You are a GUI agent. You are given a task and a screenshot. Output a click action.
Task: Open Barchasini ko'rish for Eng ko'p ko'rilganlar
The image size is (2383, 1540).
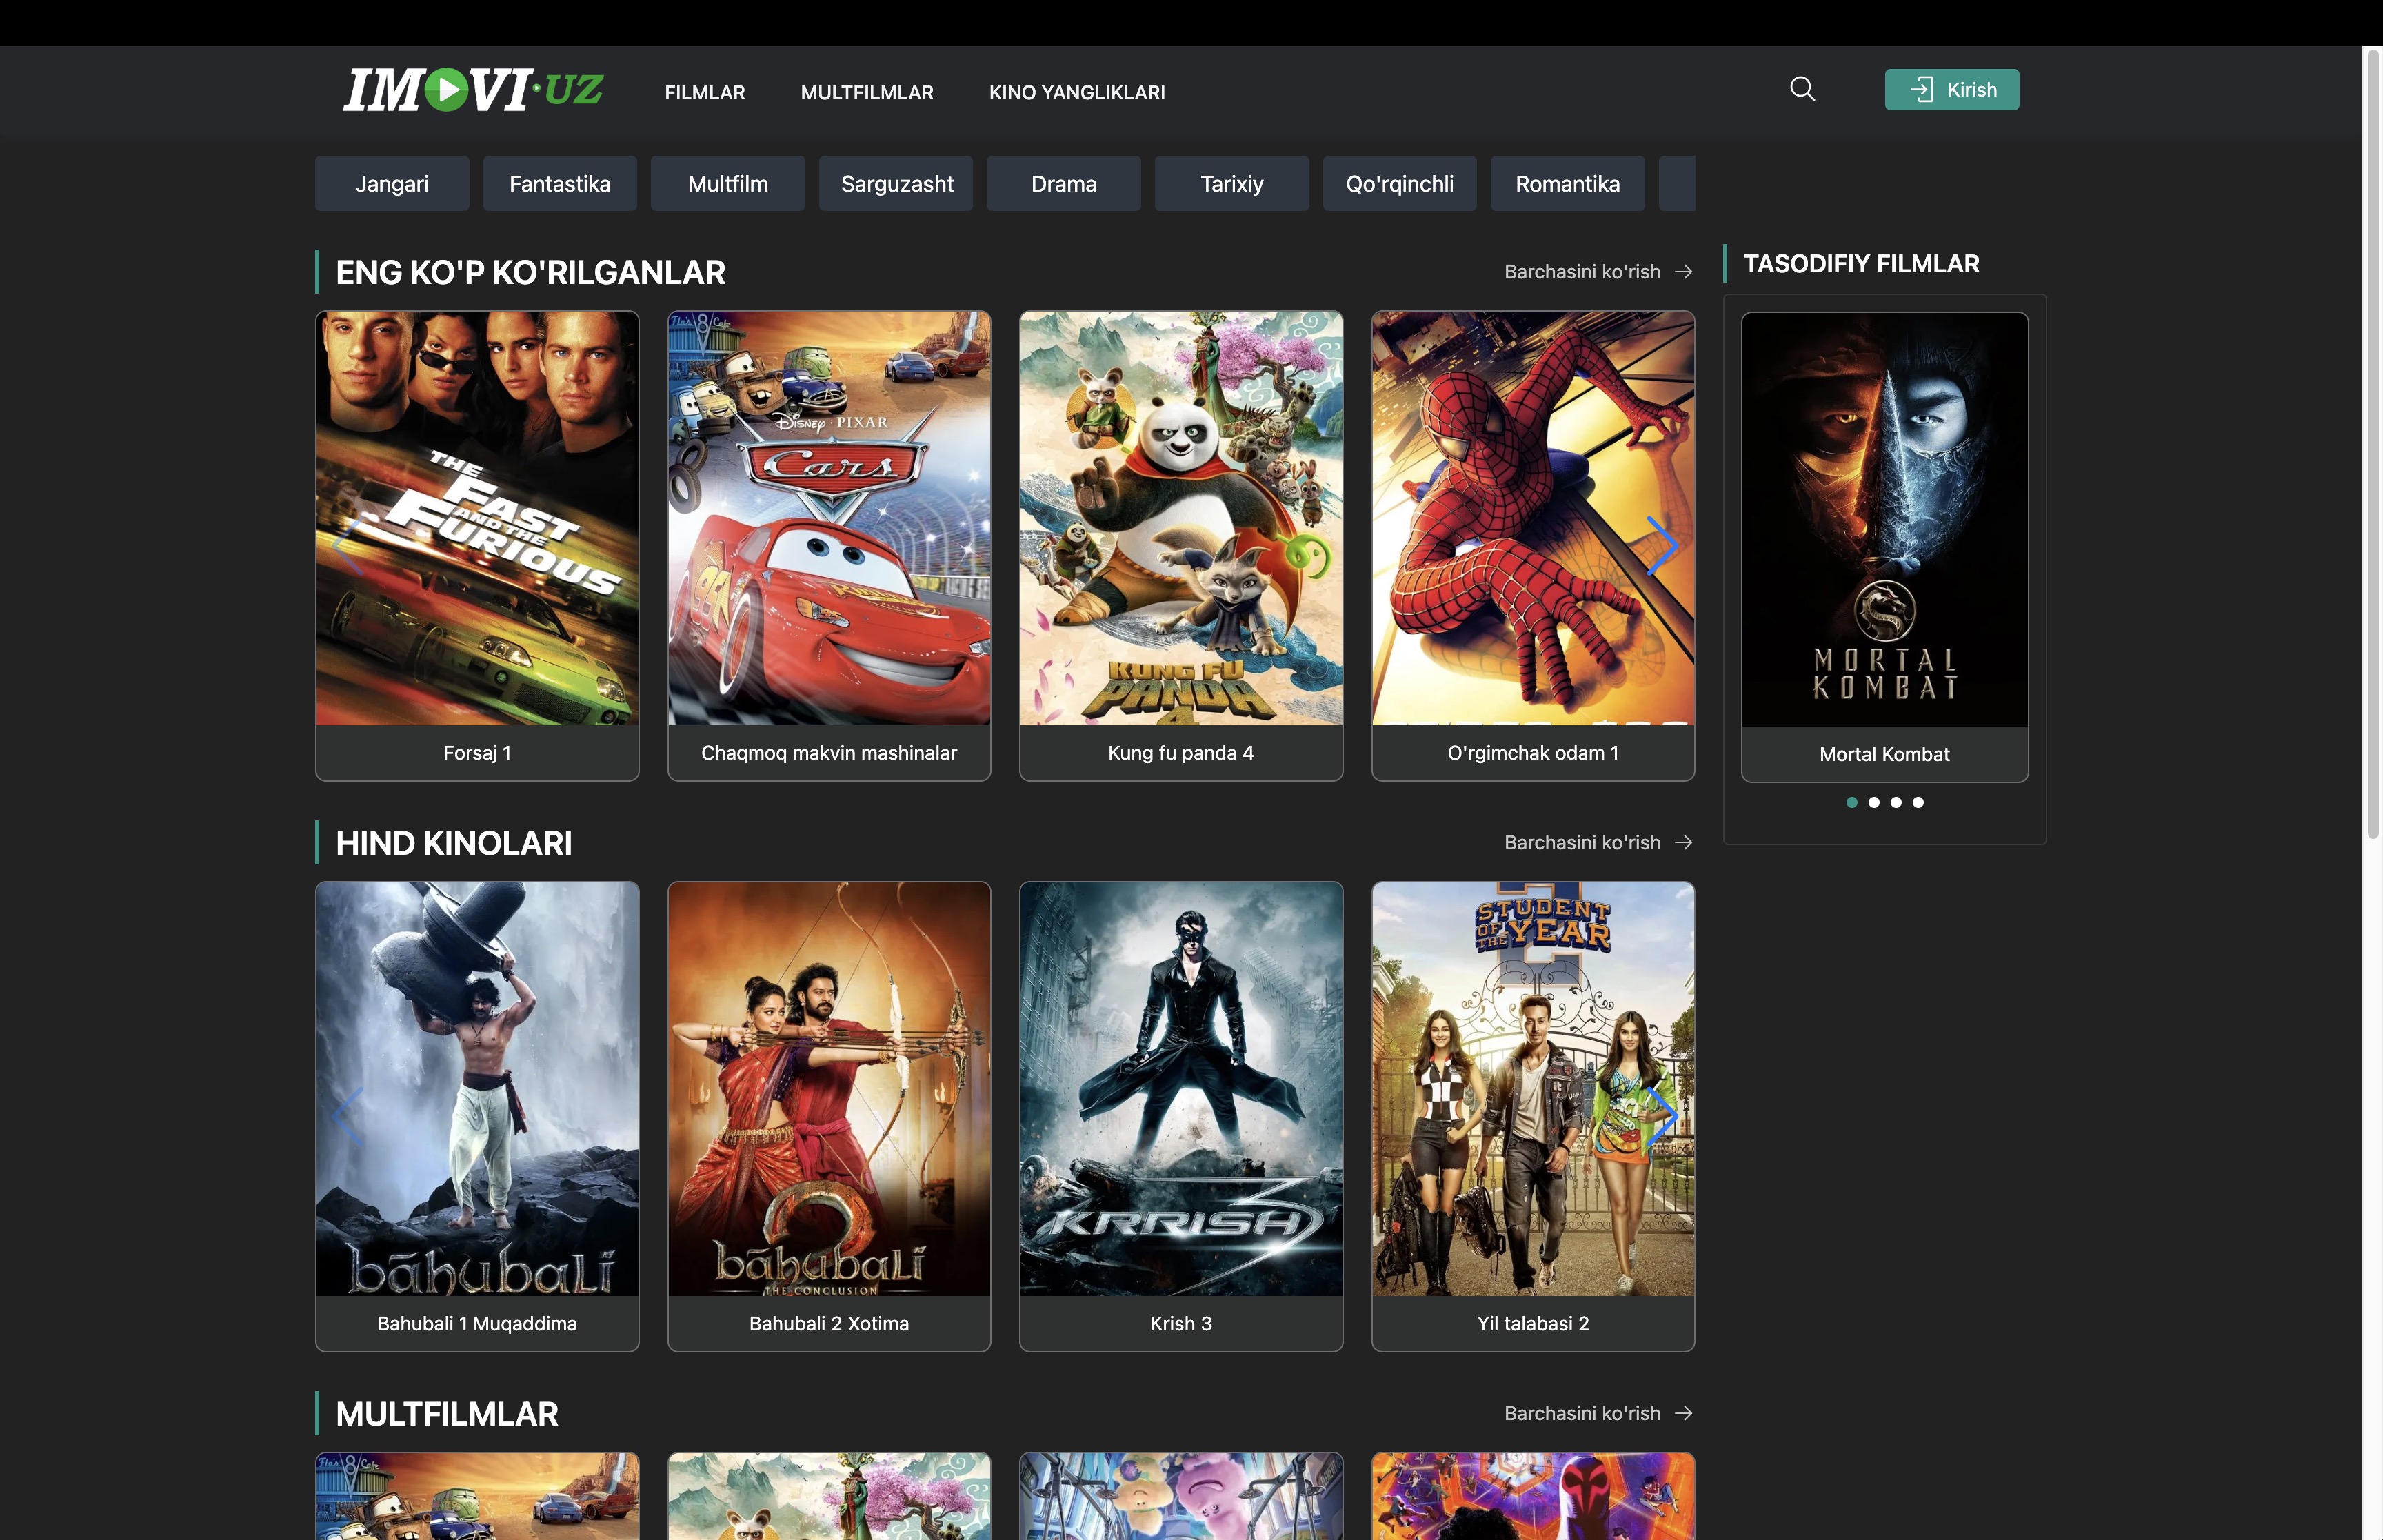click(1598, 272)
